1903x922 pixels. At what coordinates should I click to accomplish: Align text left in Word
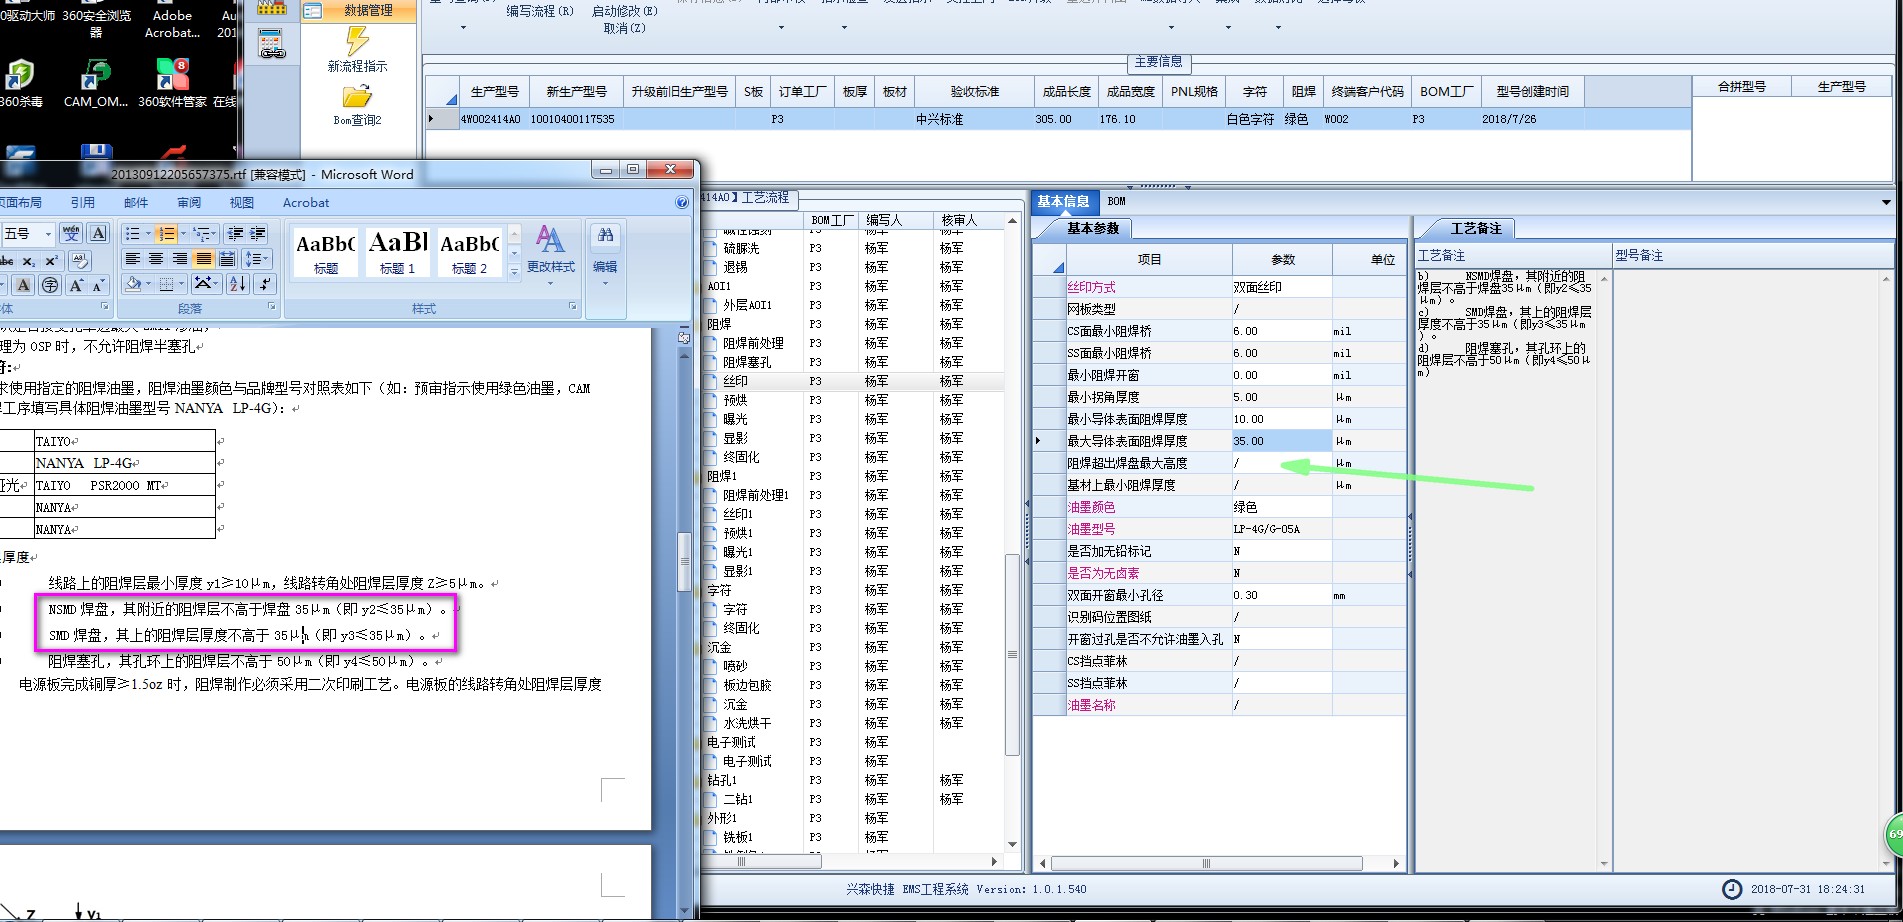pyautogui.click(x=133, y=258)
